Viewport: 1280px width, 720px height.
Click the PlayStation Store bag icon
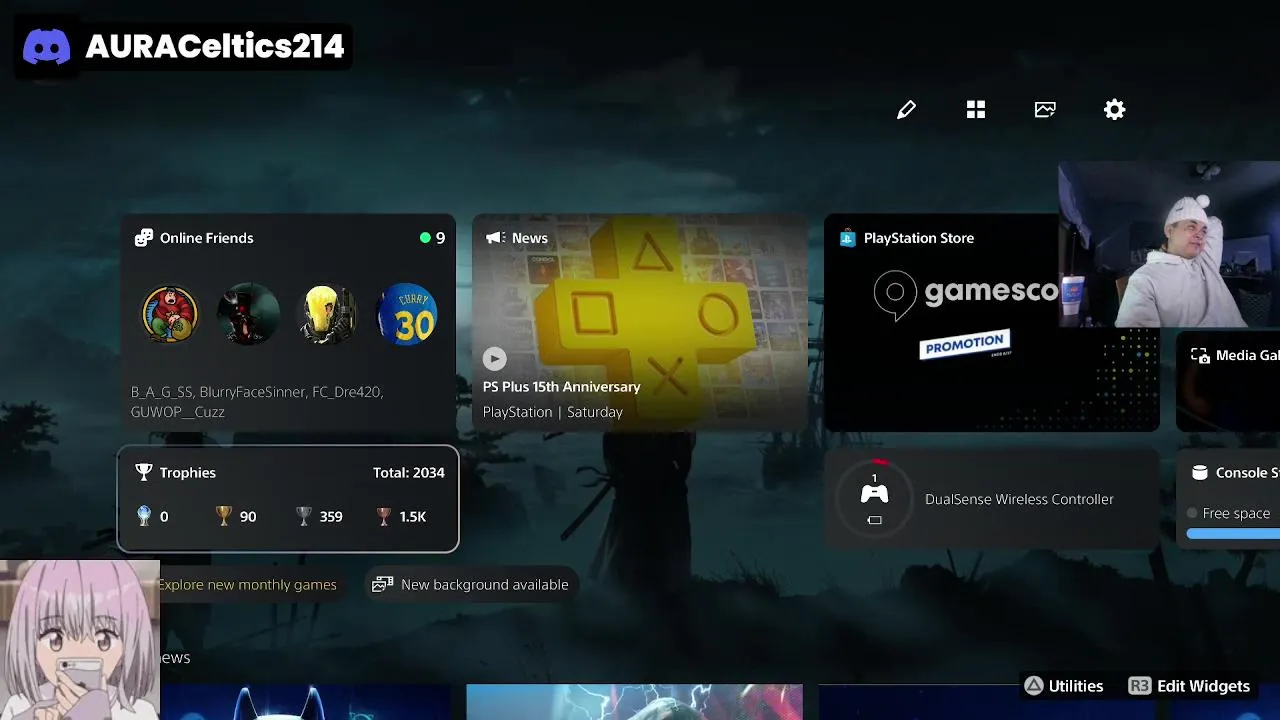(847, 238)
